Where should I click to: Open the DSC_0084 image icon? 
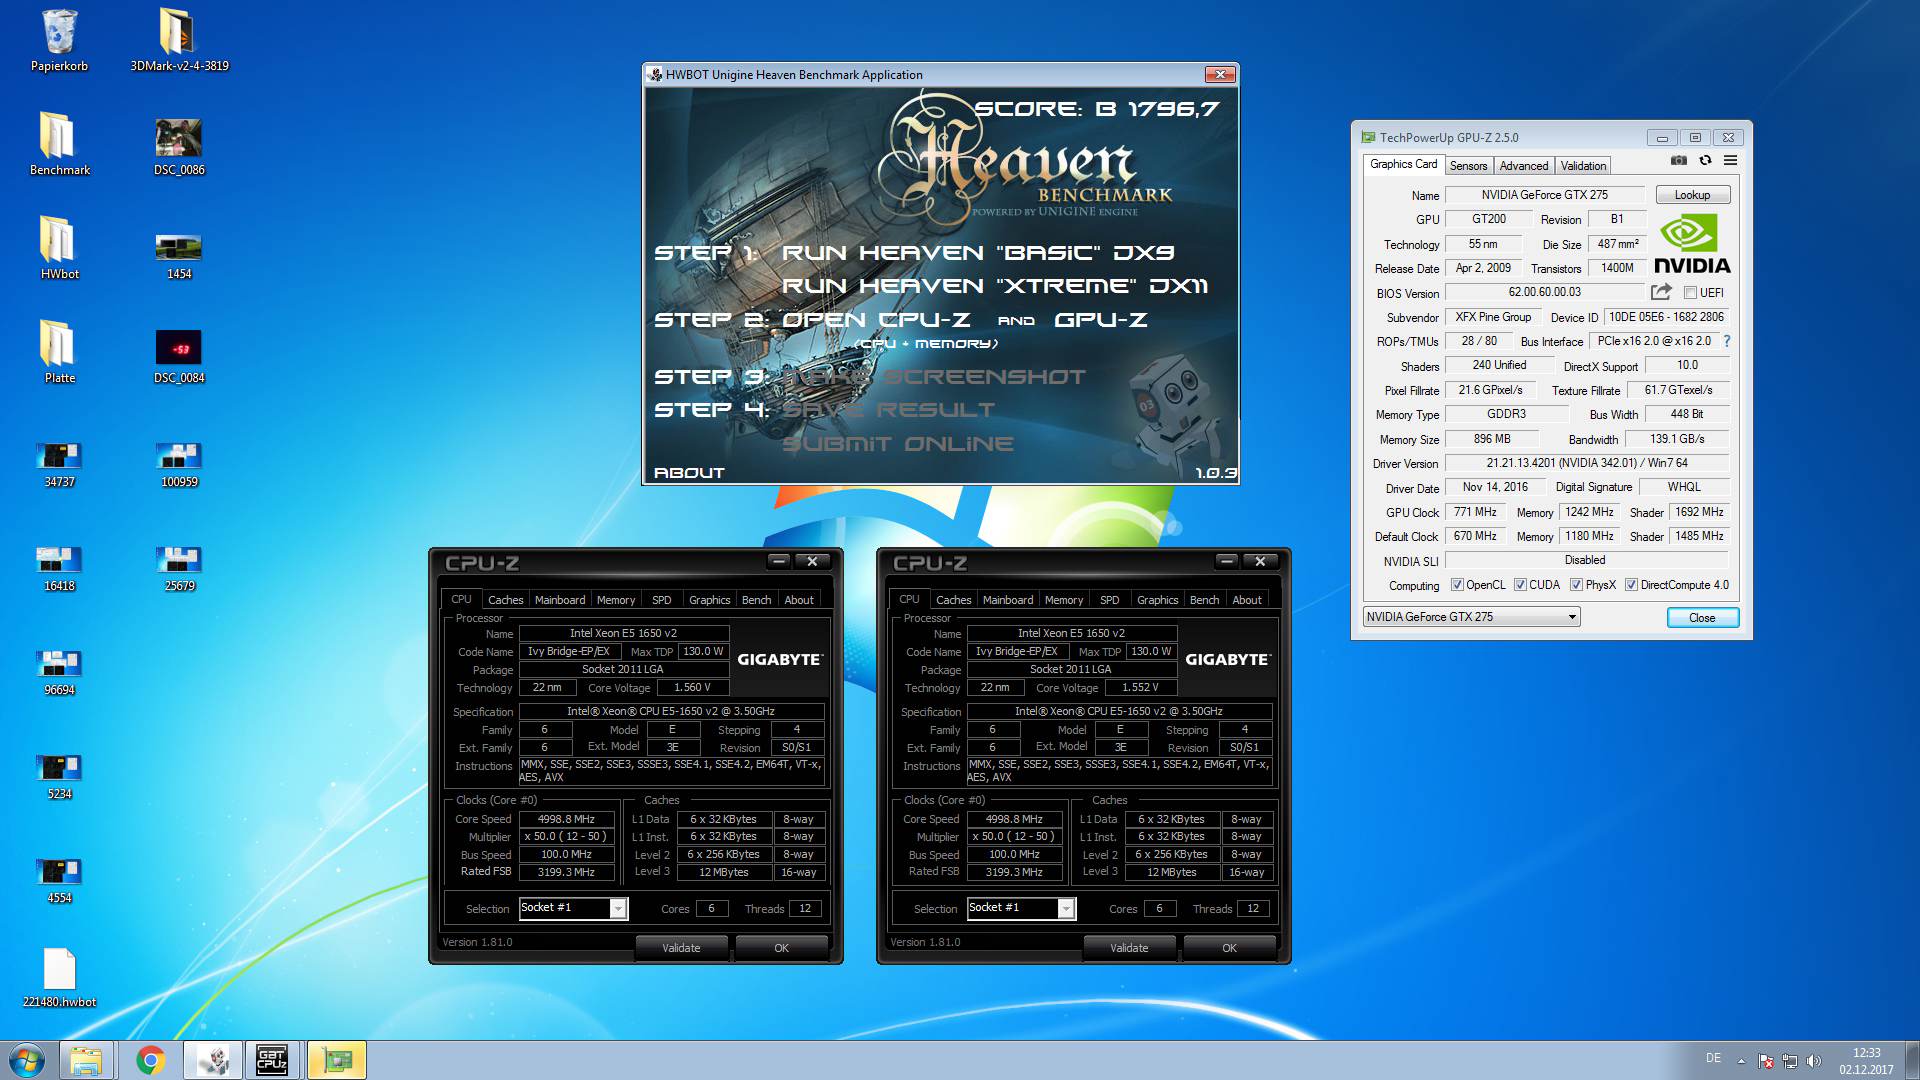tap(179, 356)
